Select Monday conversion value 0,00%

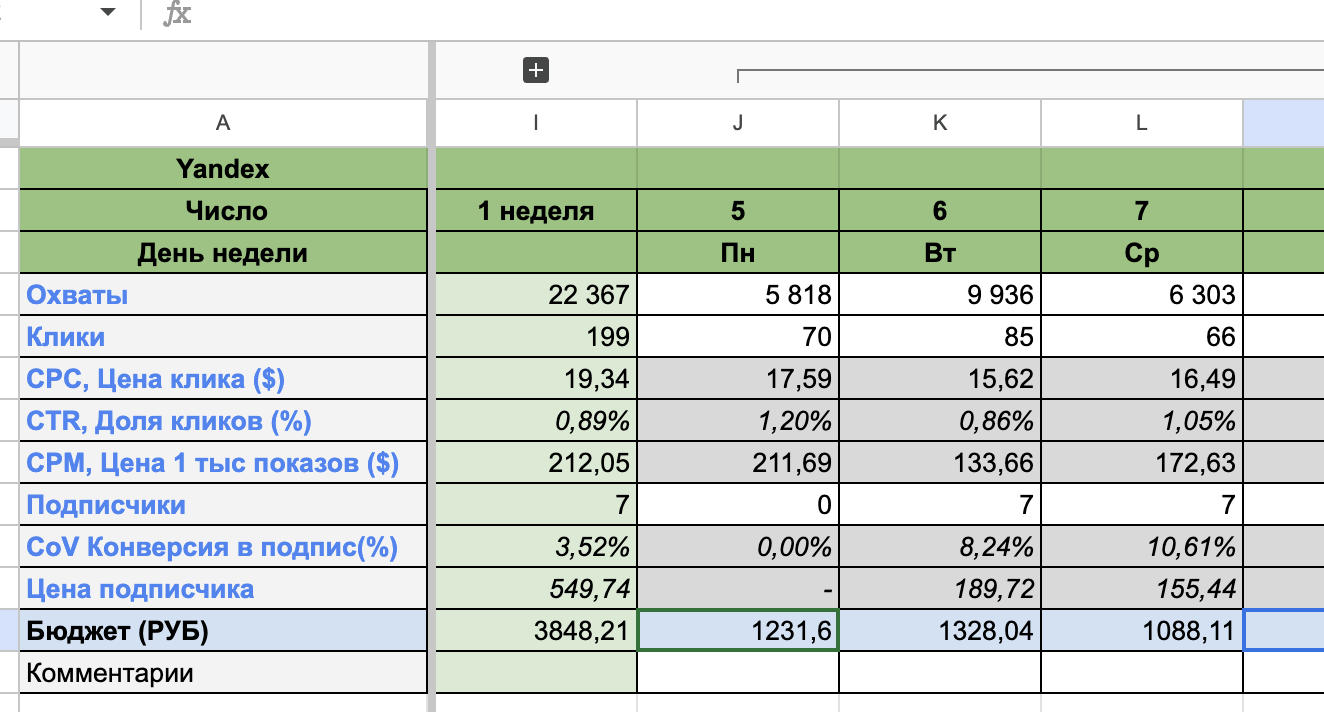click(x=738, y=547)
